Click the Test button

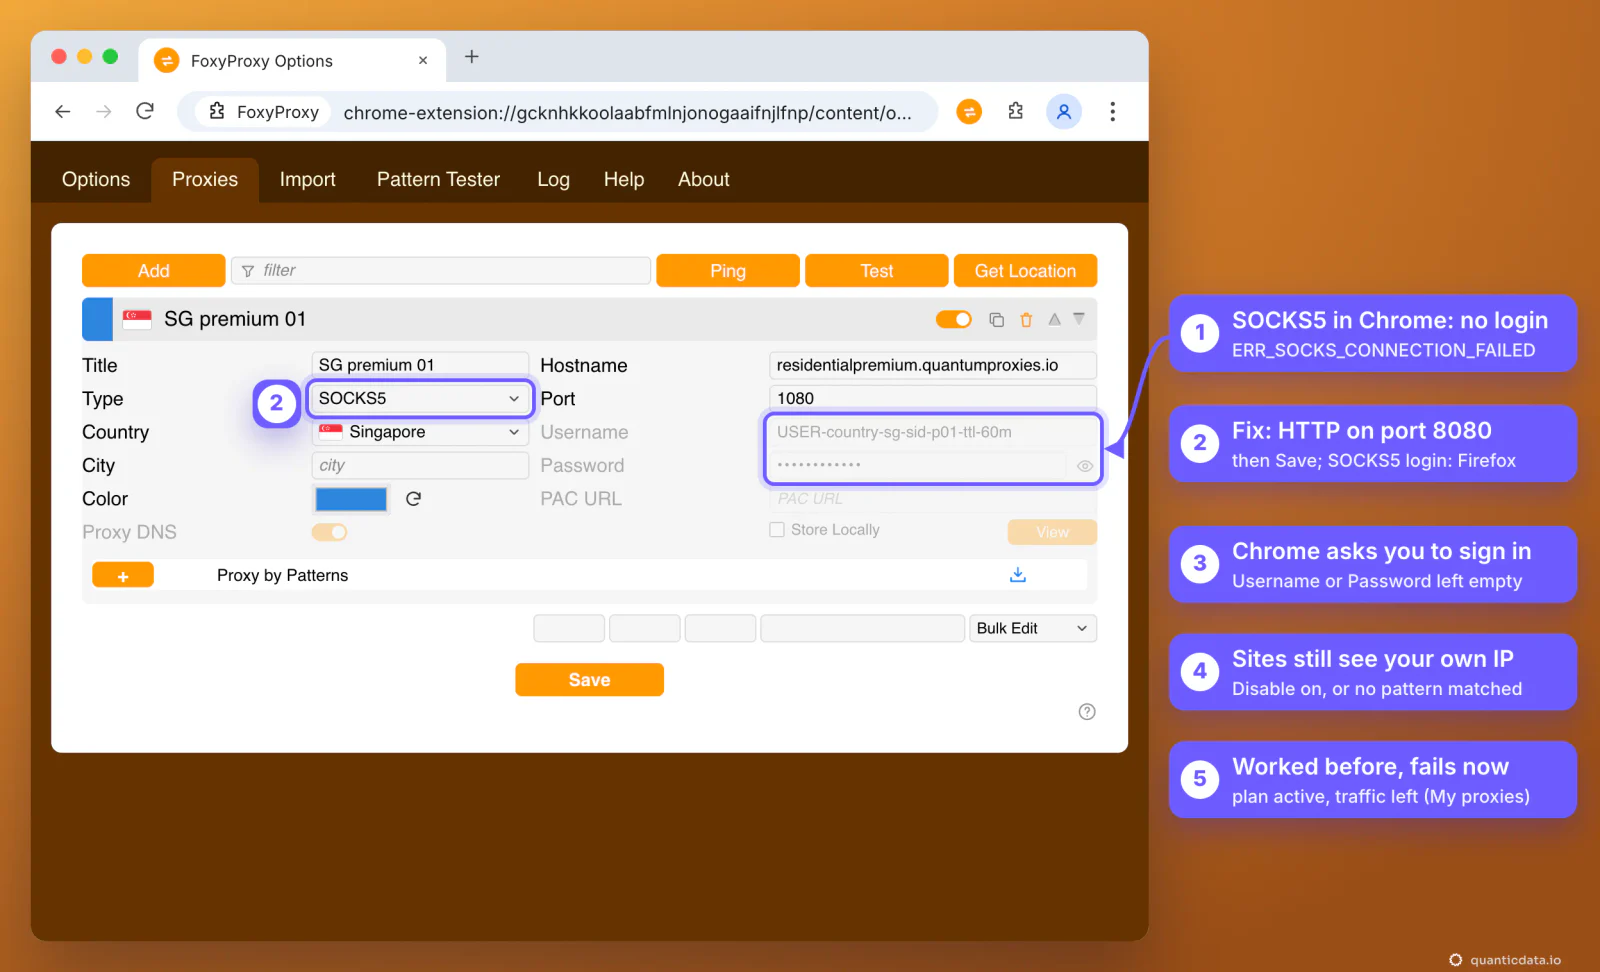pyautogui.click(x=877, y=271)
